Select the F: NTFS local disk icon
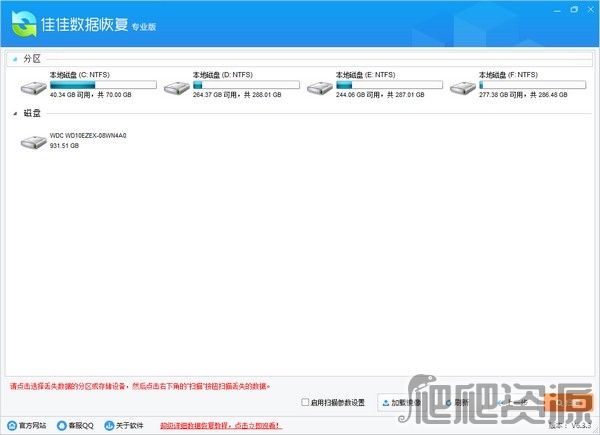 (x=463, y=88)
